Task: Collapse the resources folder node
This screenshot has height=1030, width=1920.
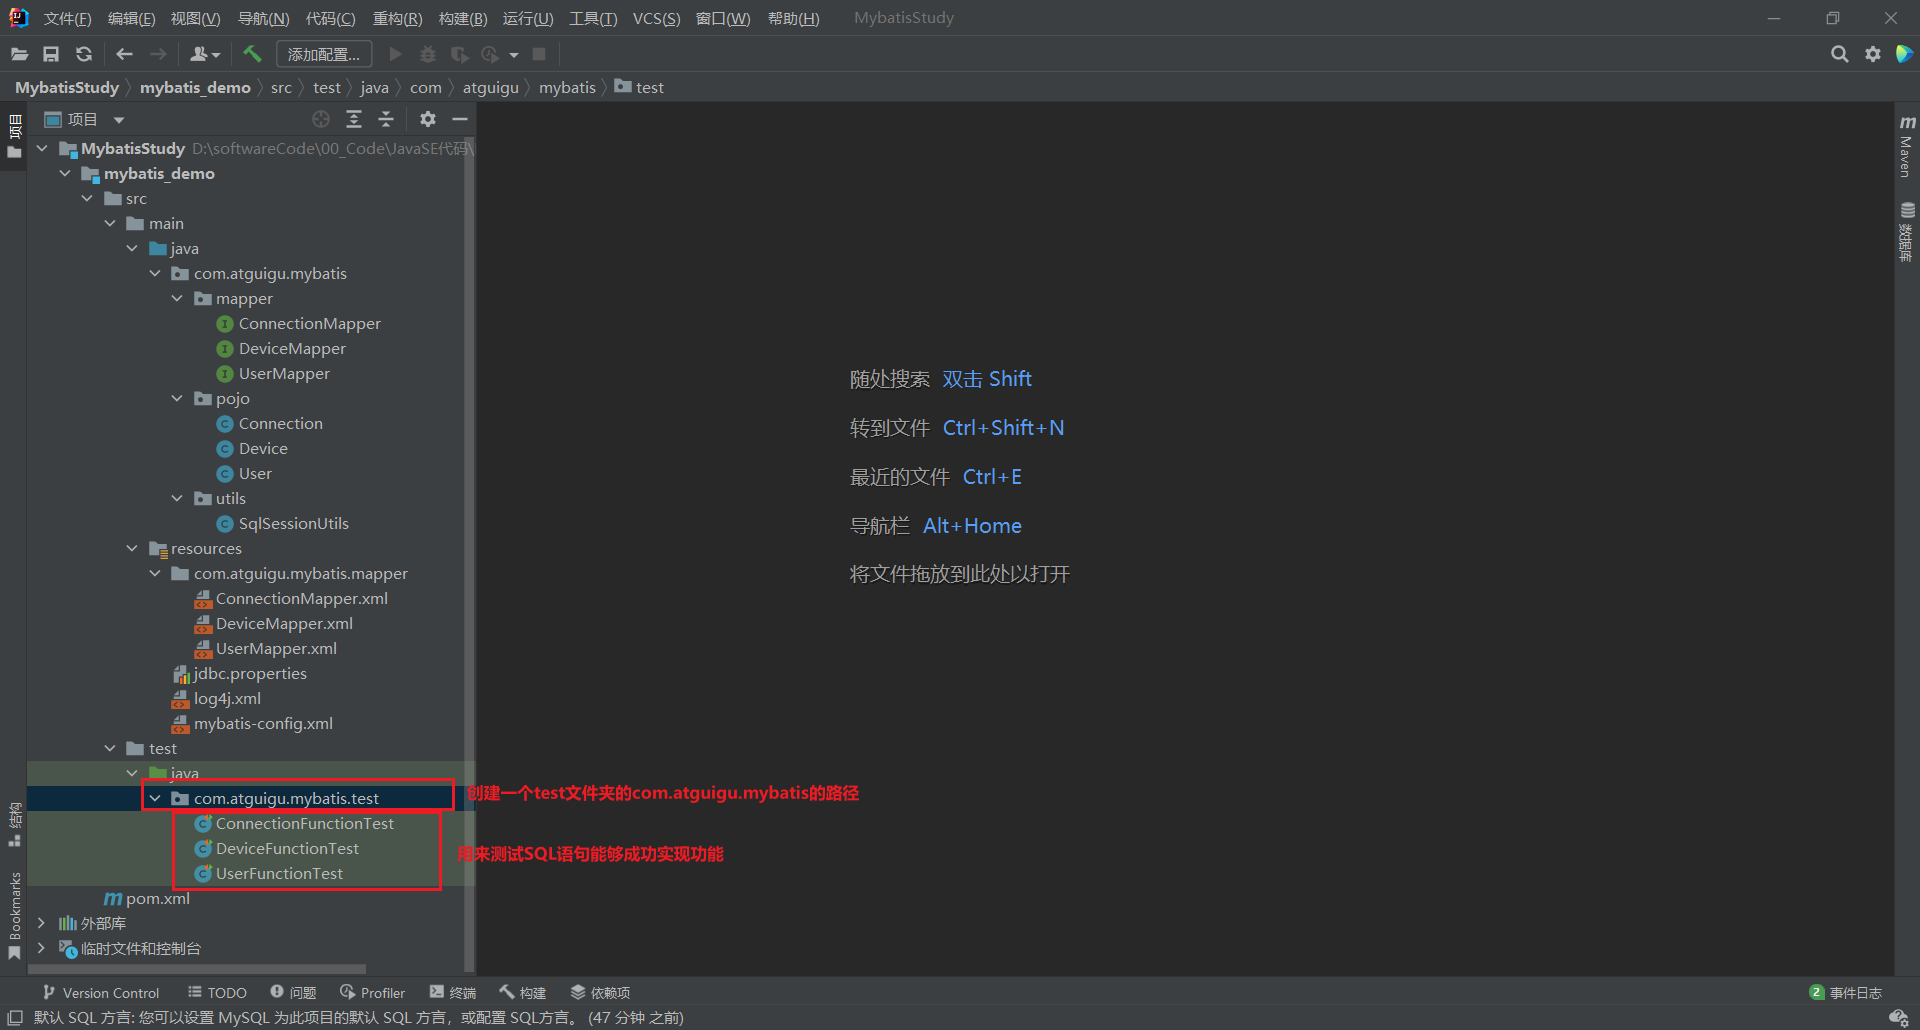Action: [x=132, y=549]
